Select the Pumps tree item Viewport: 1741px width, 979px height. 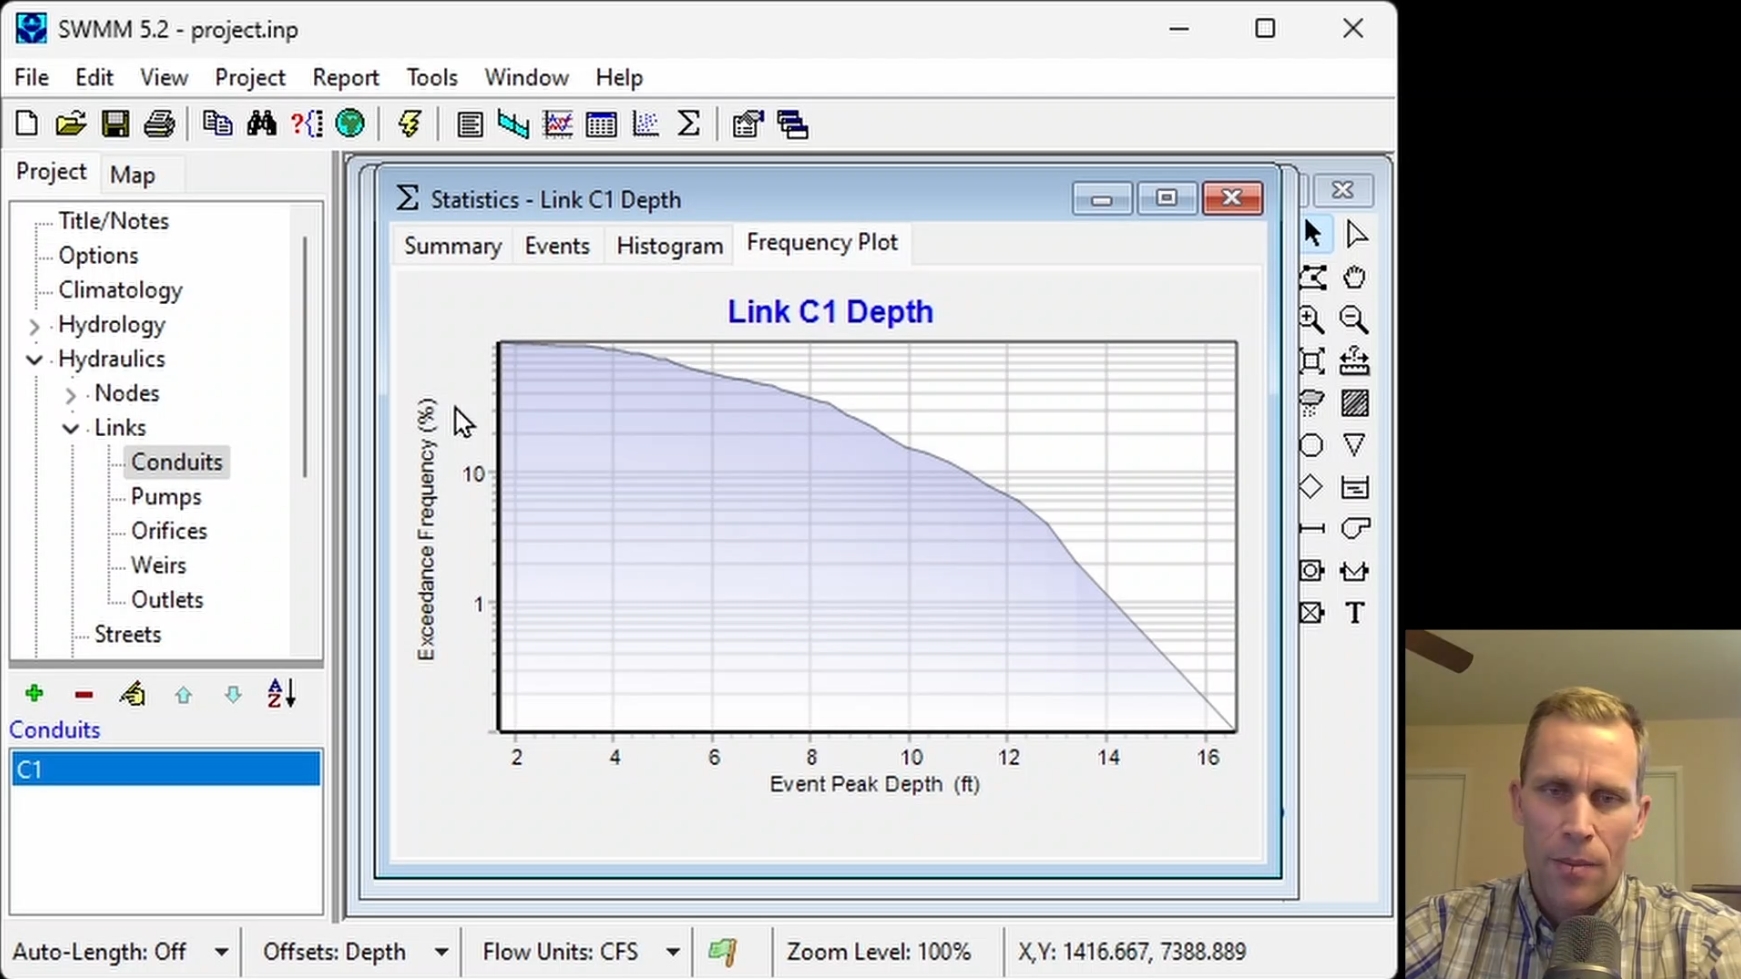click(166, 497)
